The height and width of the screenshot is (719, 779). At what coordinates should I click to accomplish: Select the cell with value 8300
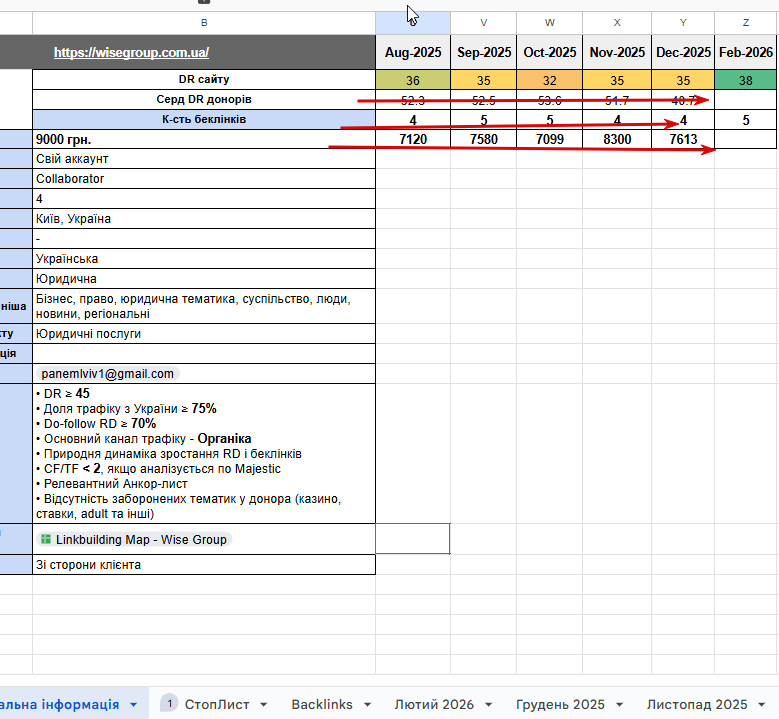[617, 139]
